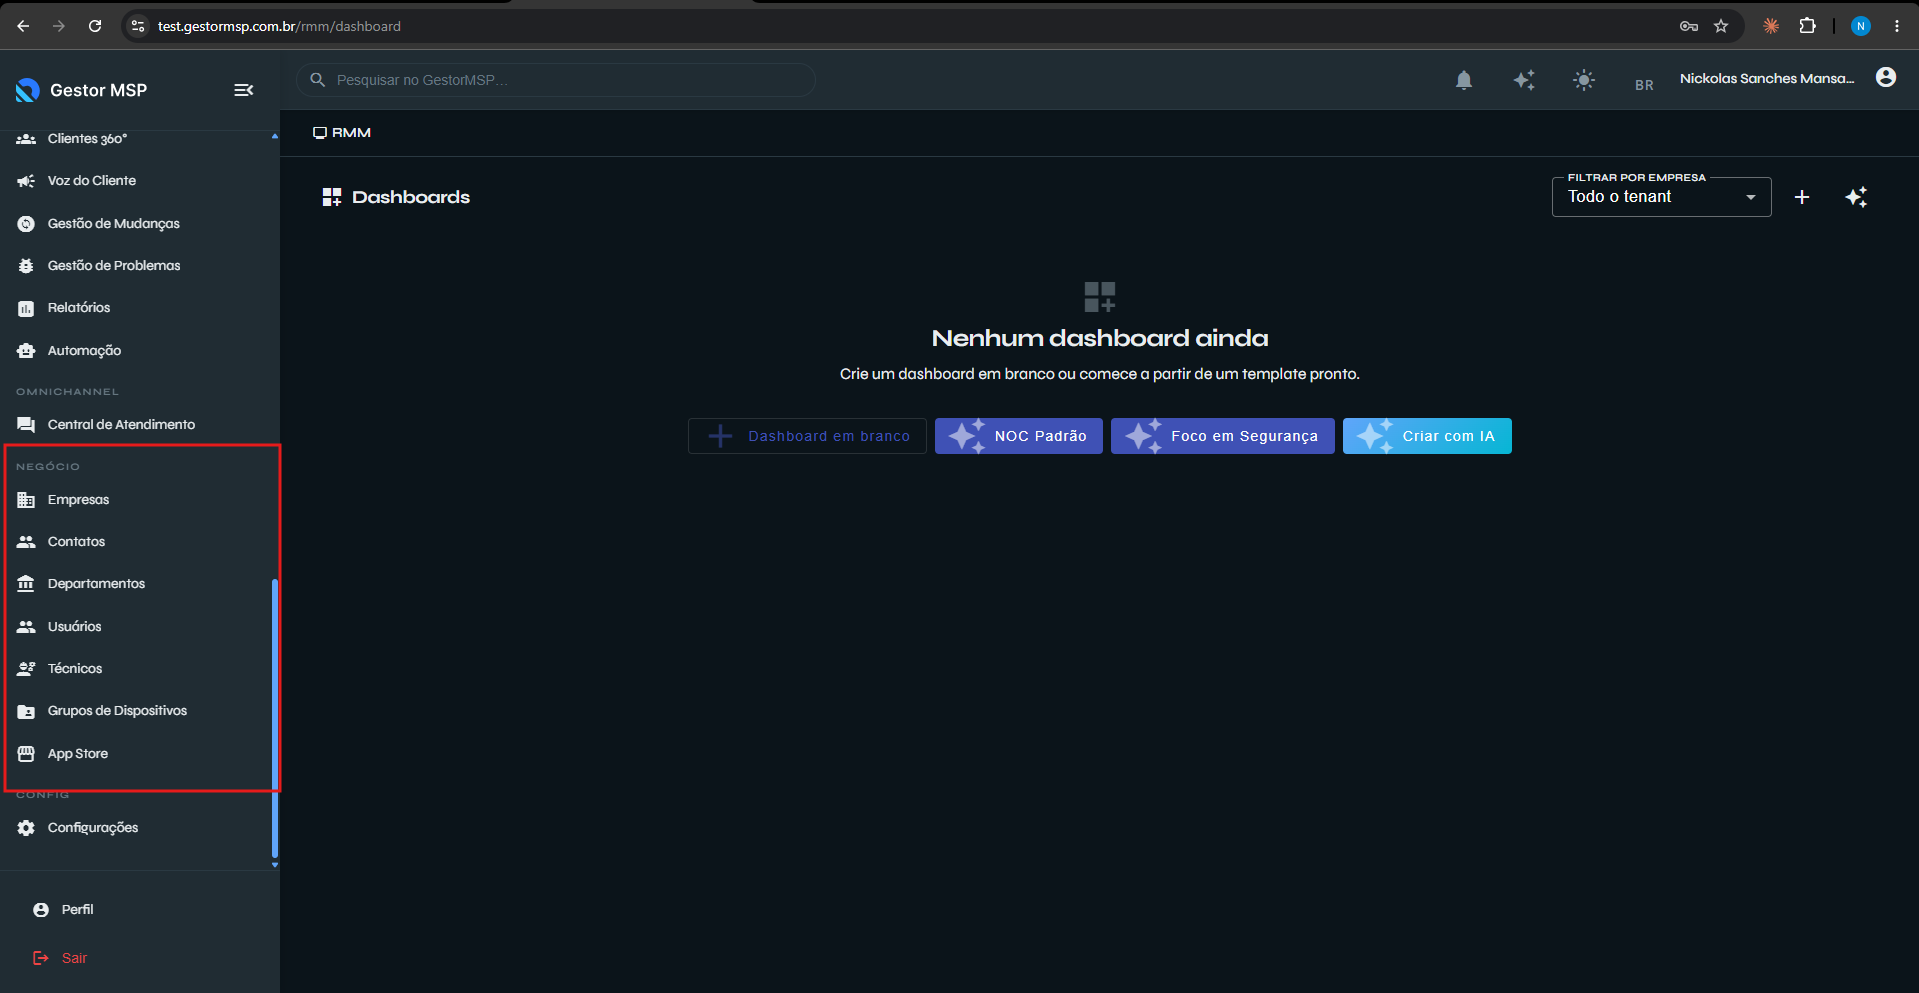Viewport: 1919px width, 993px height.
Task: Click the Departamentos bank icon
Action: point(26,584)
